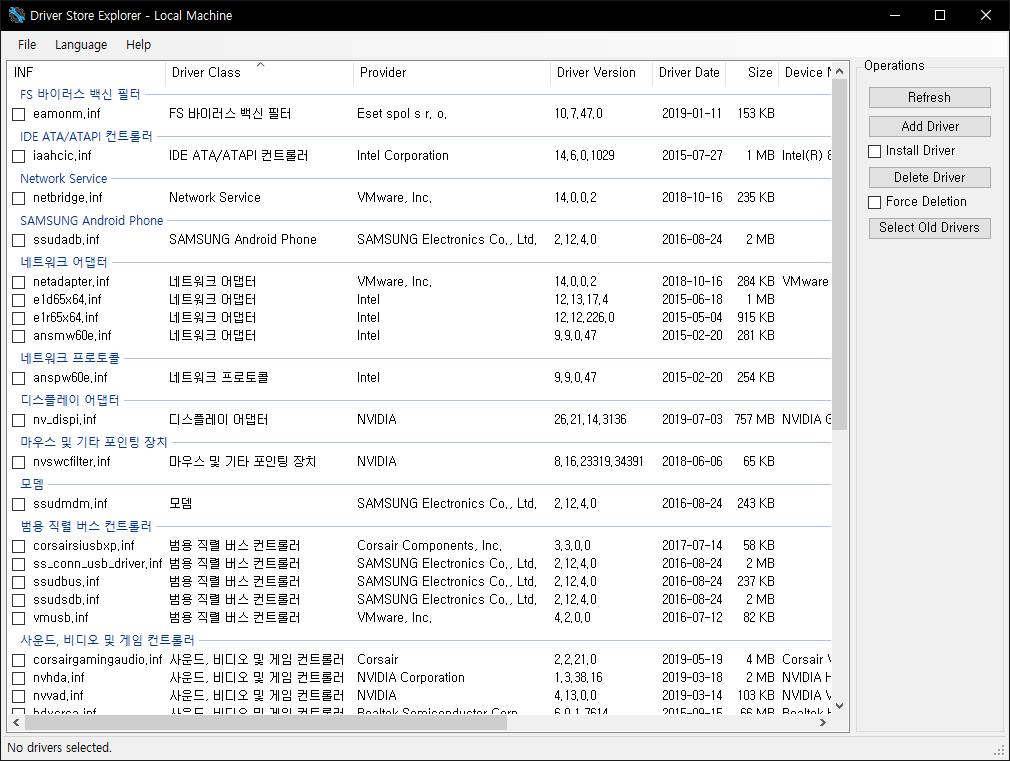Enable the Install Driver checkbox

(875, 151)
